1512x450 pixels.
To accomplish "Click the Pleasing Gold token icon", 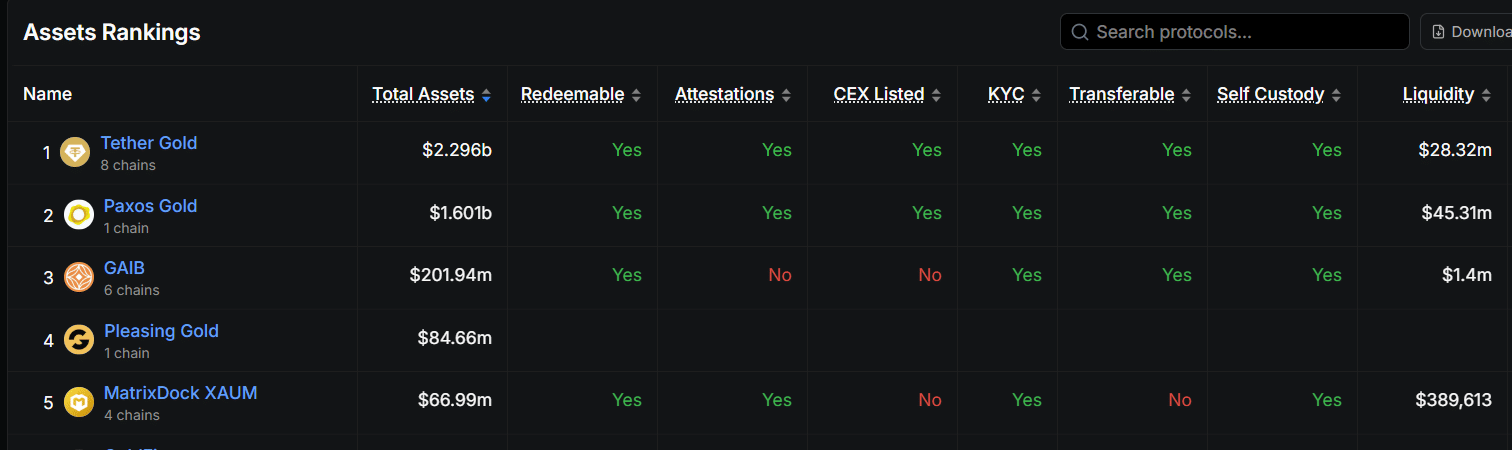I will click(78, 340).
